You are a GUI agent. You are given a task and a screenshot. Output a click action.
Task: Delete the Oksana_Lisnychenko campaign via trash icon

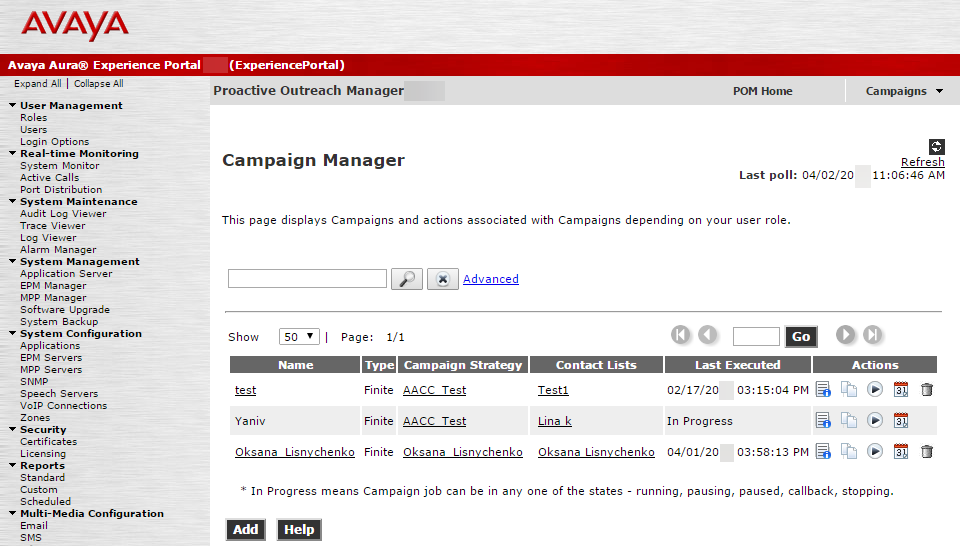927,452
